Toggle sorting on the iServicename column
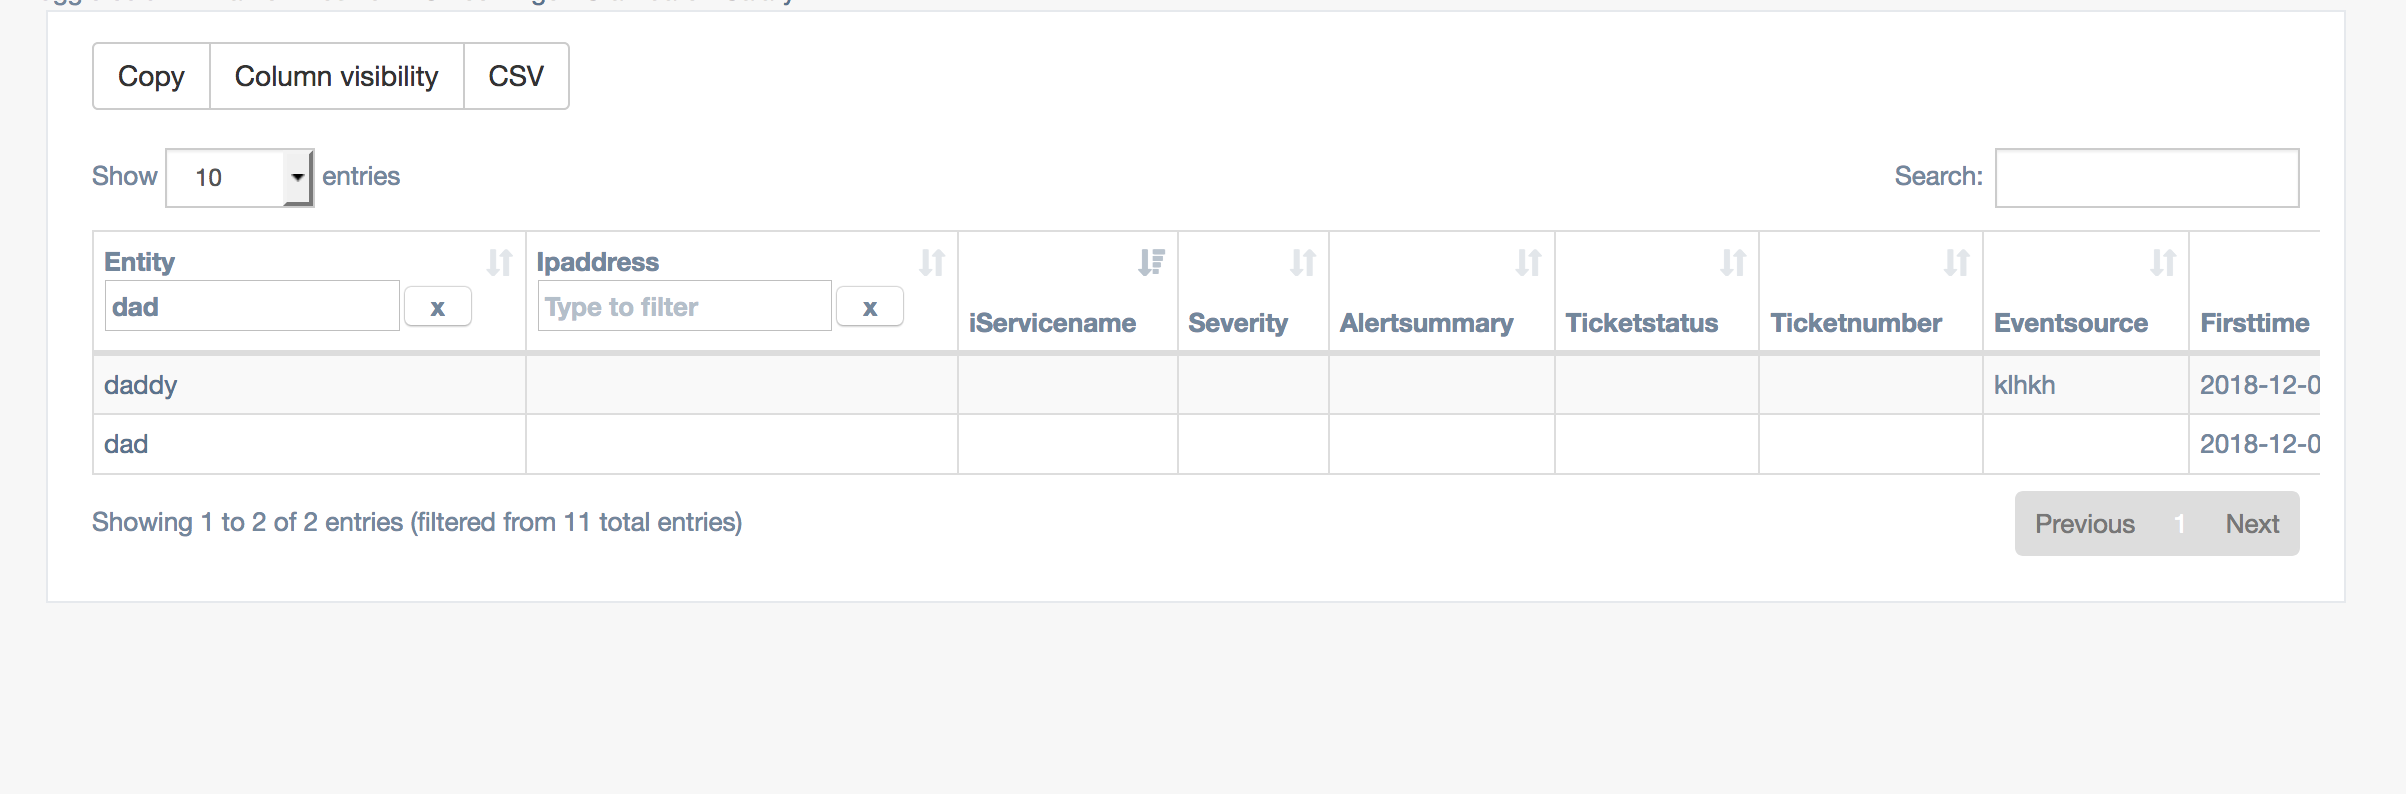2406x794 pixels. (x=1151, y=262)
